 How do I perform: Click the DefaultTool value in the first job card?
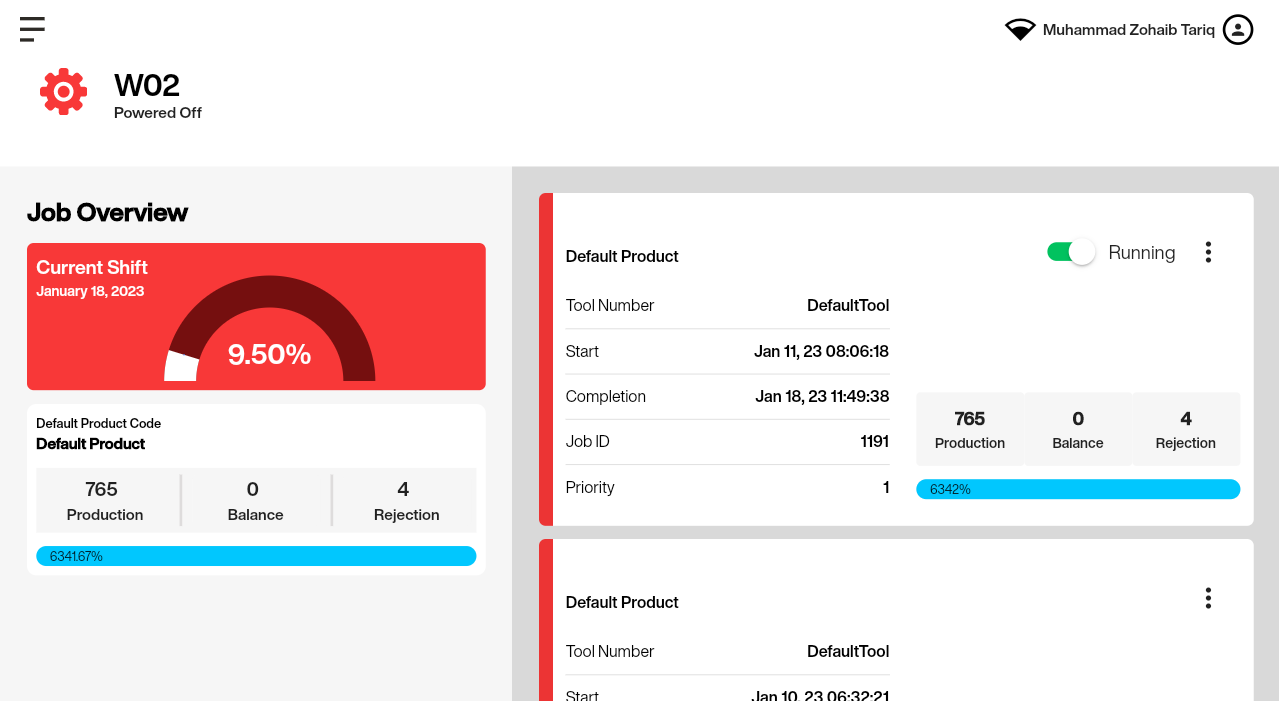848,305
